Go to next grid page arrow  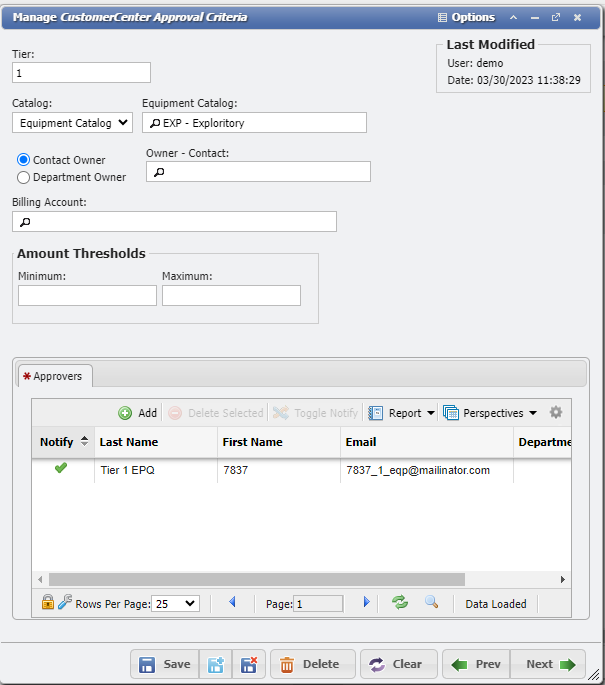click(366, 603)
